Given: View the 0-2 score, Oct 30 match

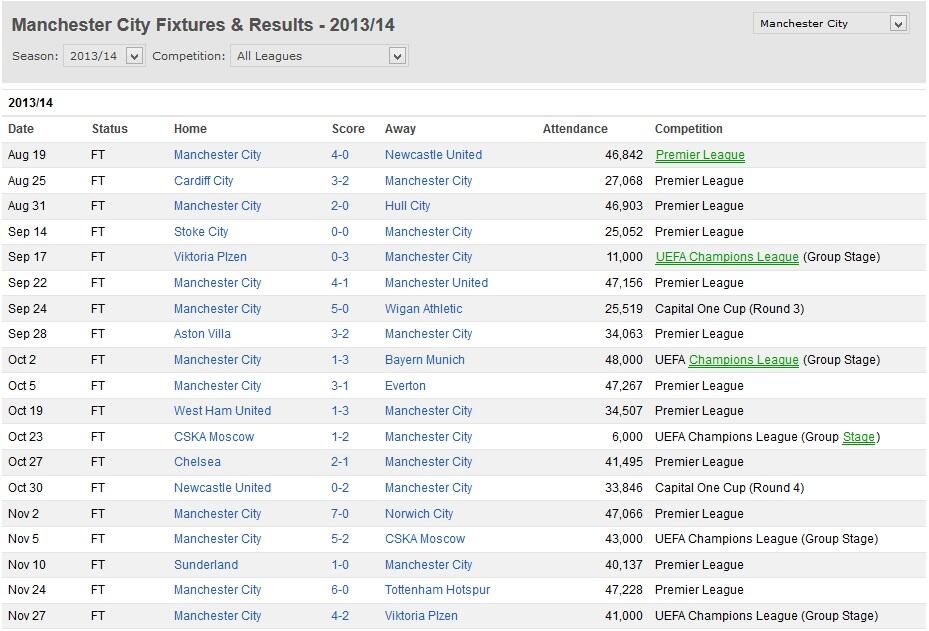Looking at the screenshot, I should (x=340, y=488).
